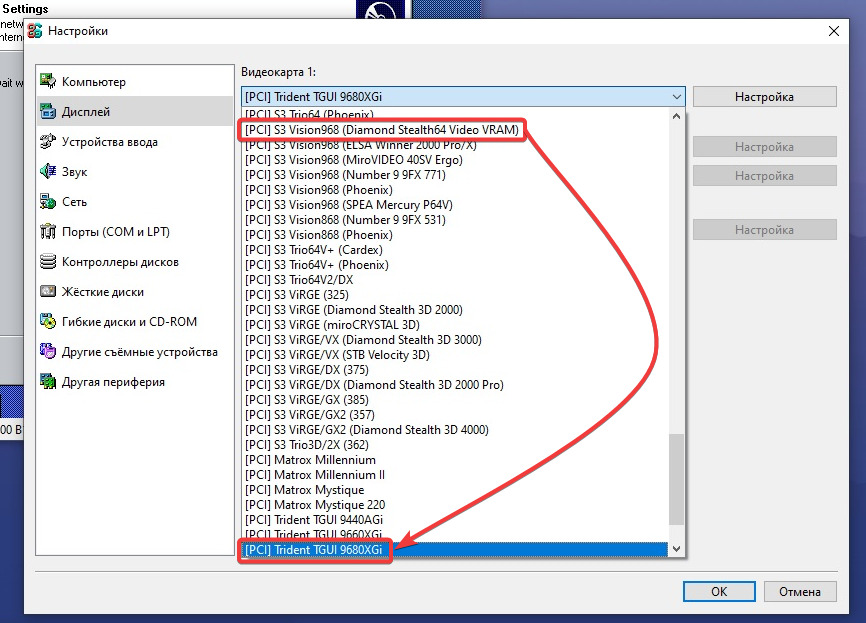Click scroll-up arrow of the video card list
866x623 pixels.
coord(677,116)
